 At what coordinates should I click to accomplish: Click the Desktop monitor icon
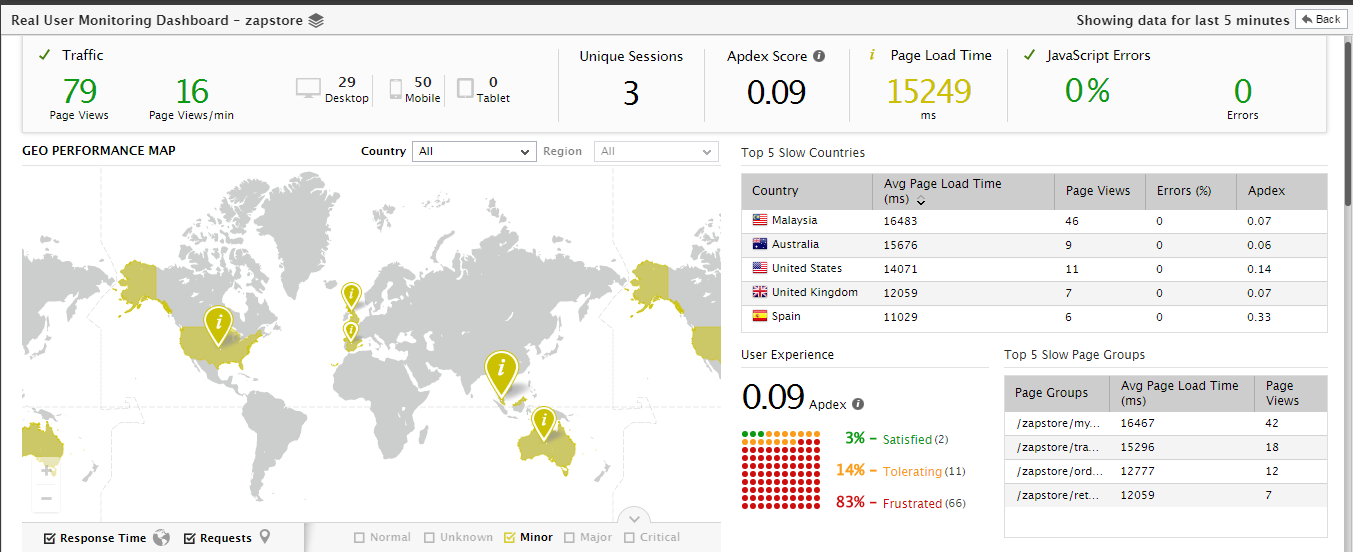pos(309,89)
